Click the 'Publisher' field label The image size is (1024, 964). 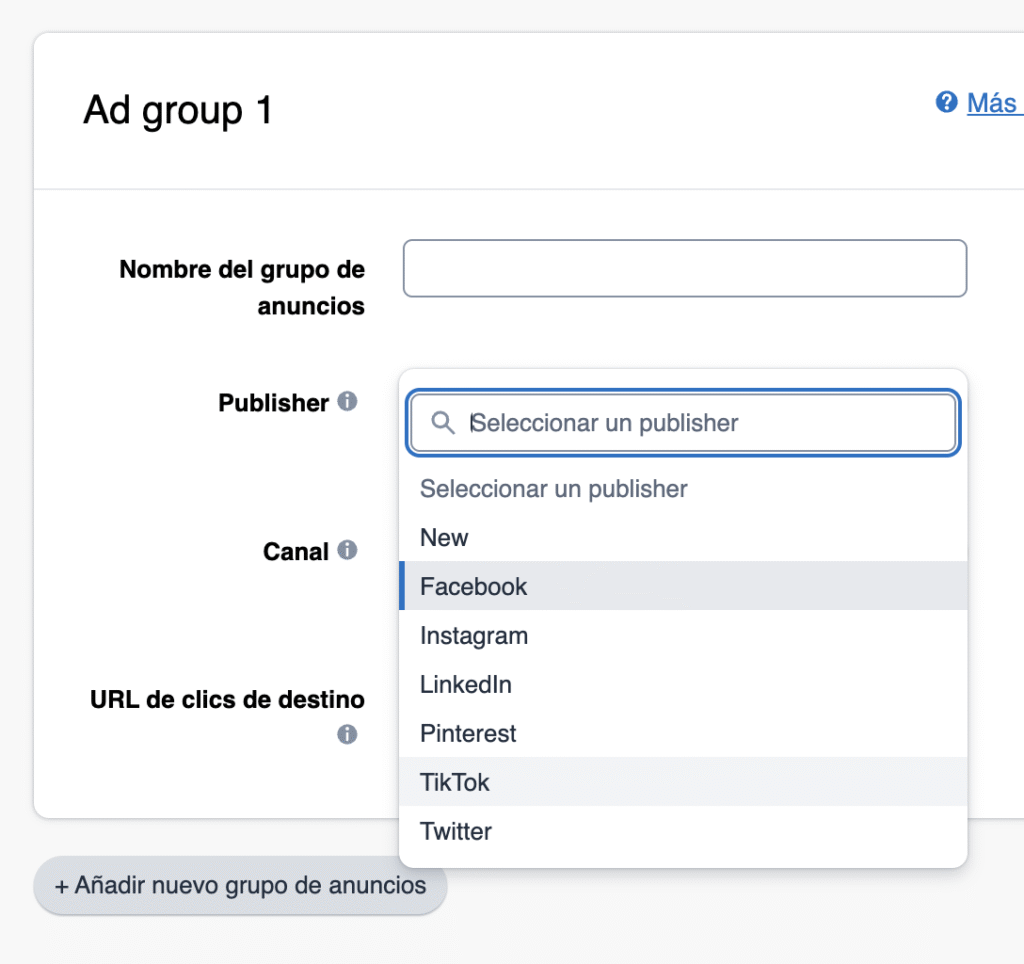pos(273,403)
